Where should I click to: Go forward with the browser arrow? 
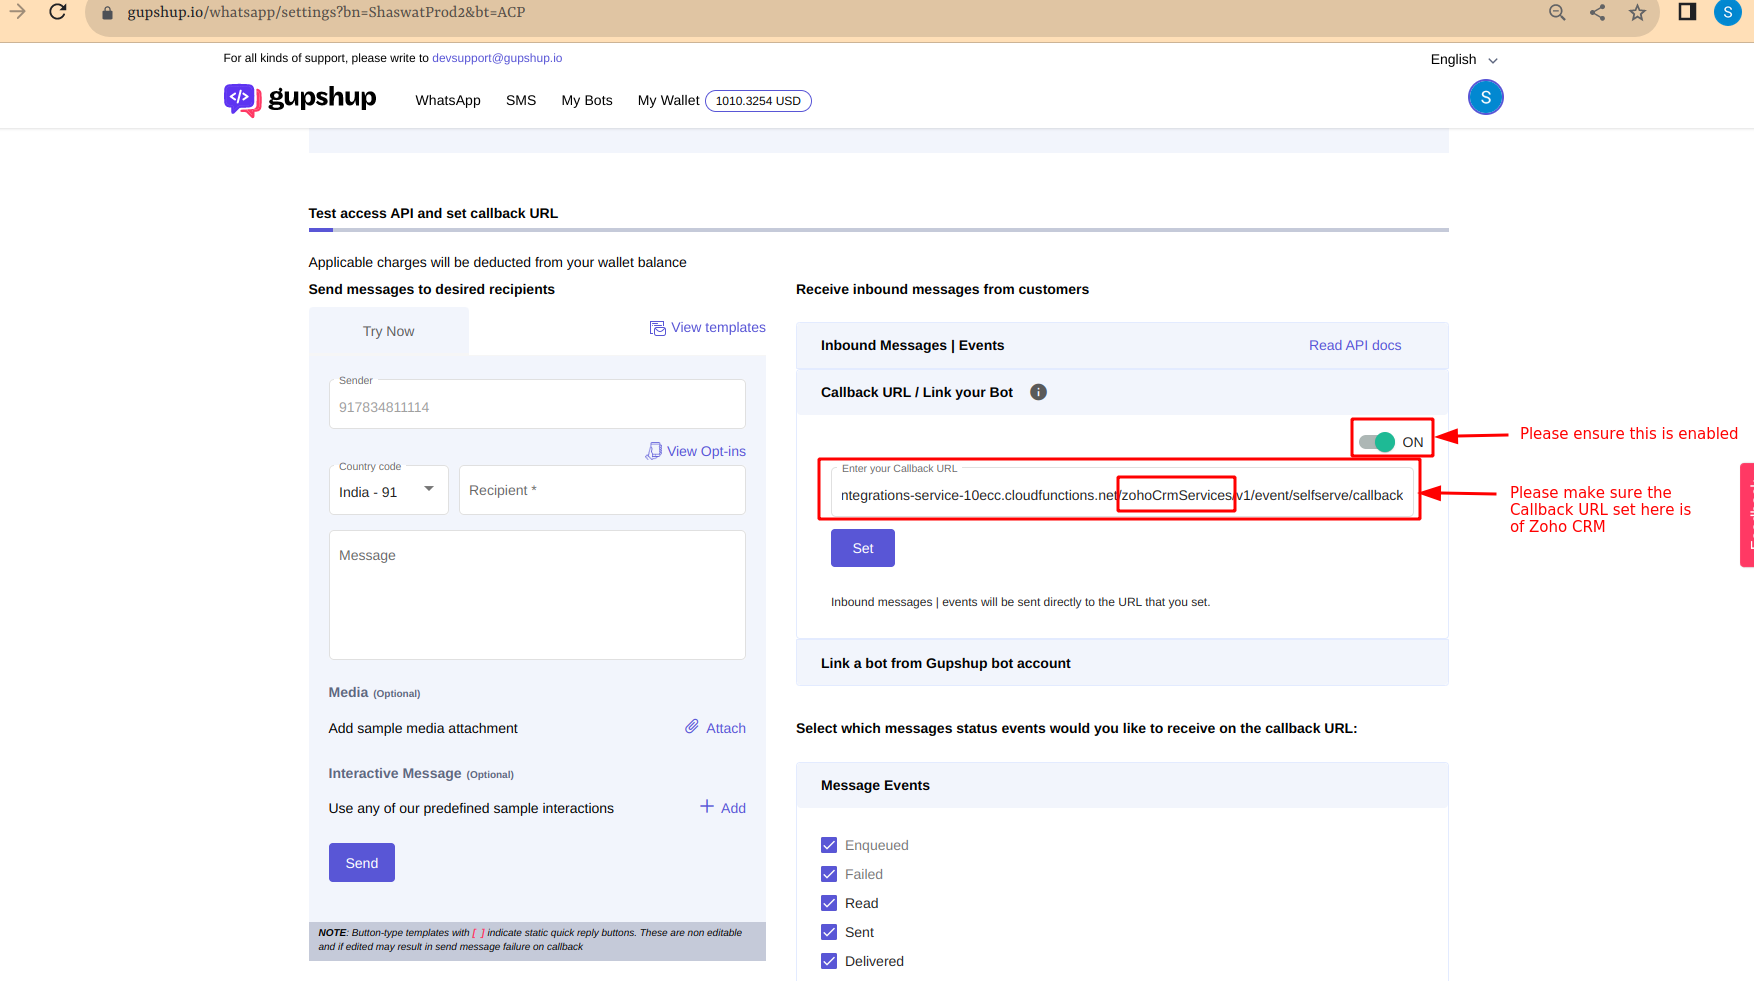(x=17, y=12)
